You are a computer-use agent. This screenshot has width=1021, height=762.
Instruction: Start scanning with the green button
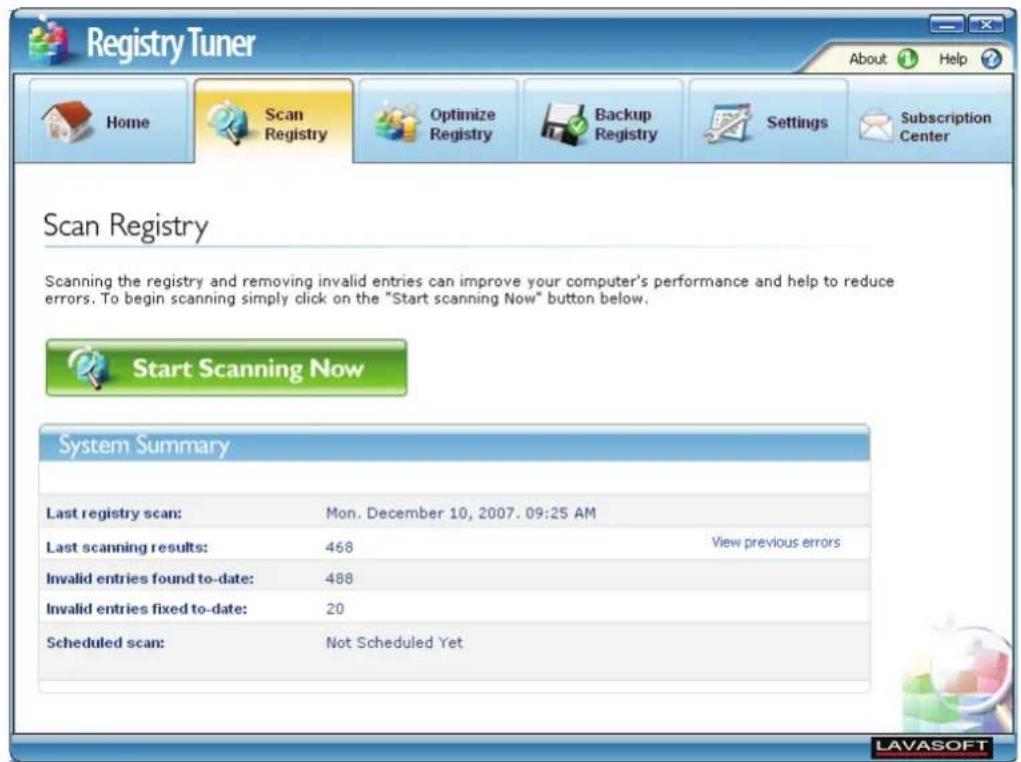227,367
